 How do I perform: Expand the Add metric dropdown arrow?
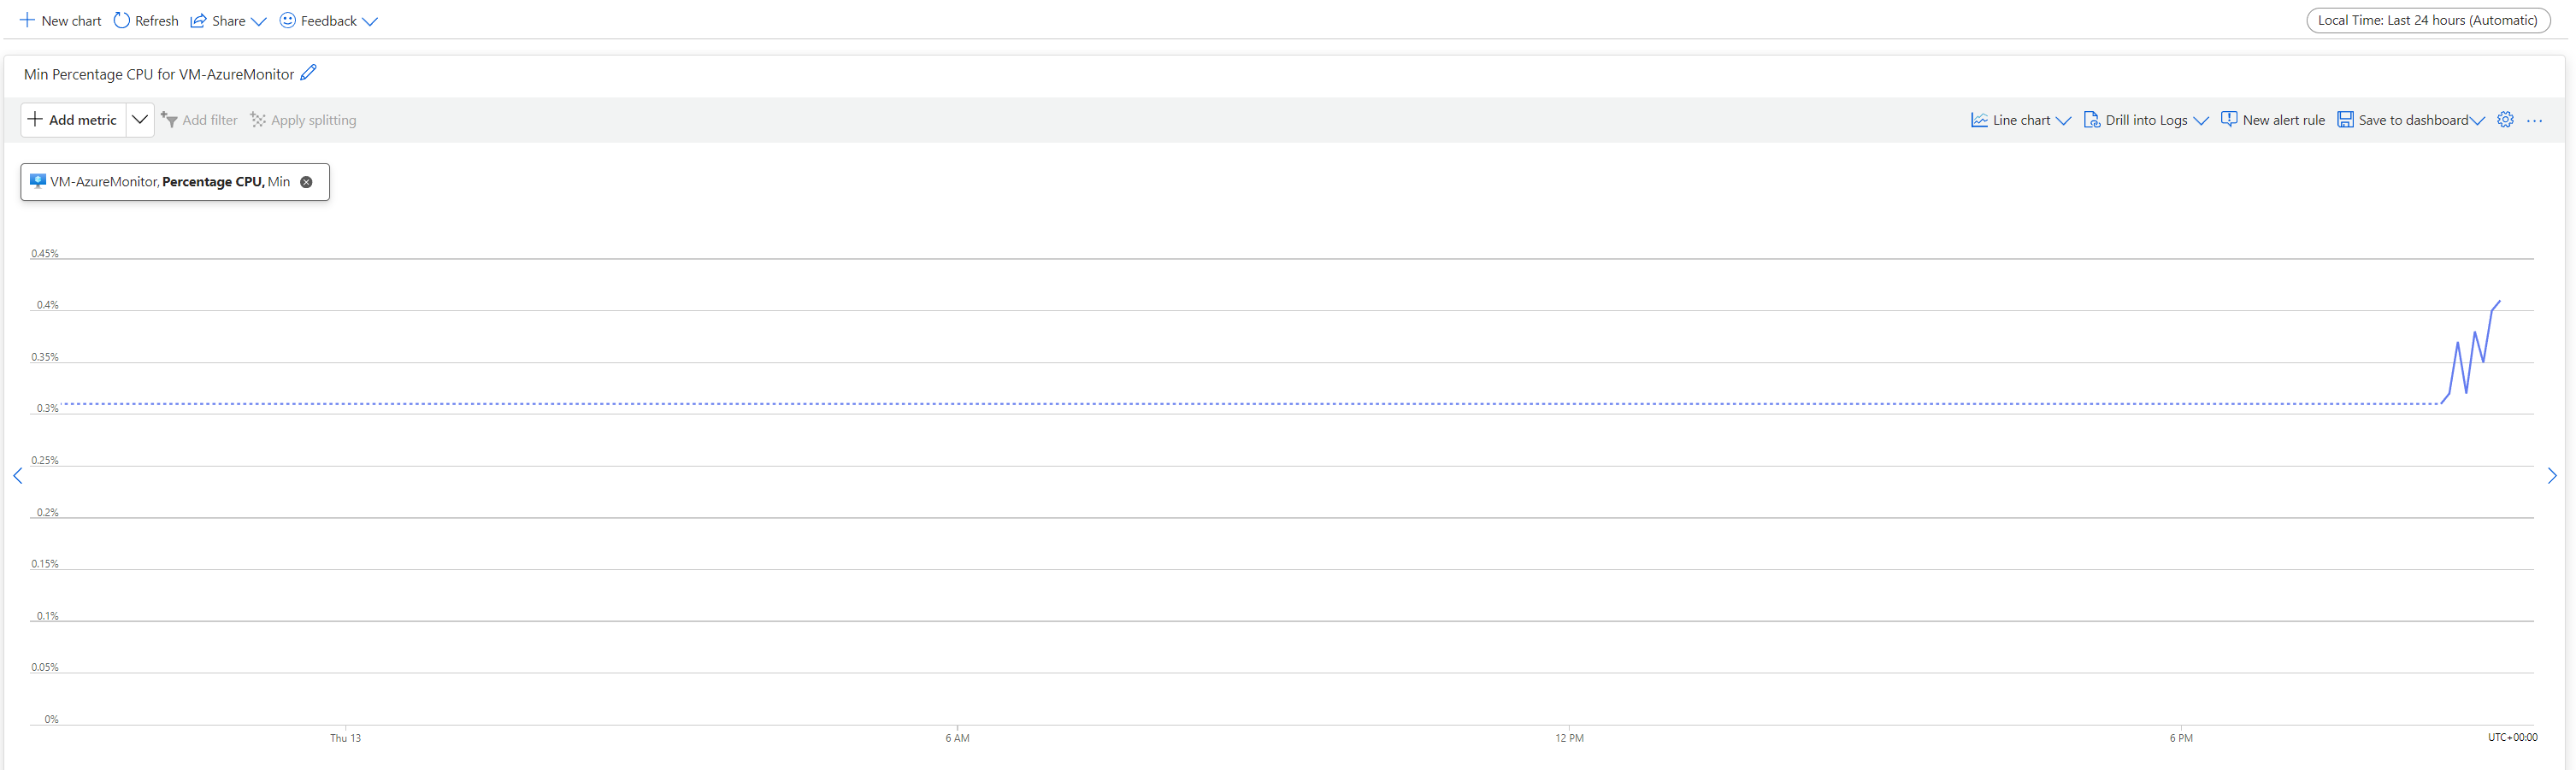pos(140,120)
